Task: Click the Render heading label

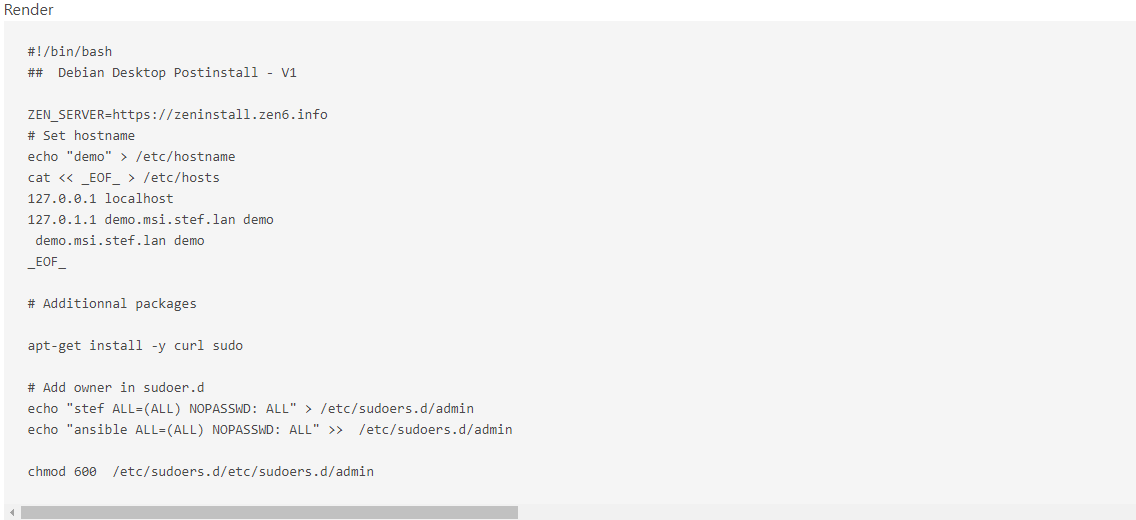Action: click(29, 10)
